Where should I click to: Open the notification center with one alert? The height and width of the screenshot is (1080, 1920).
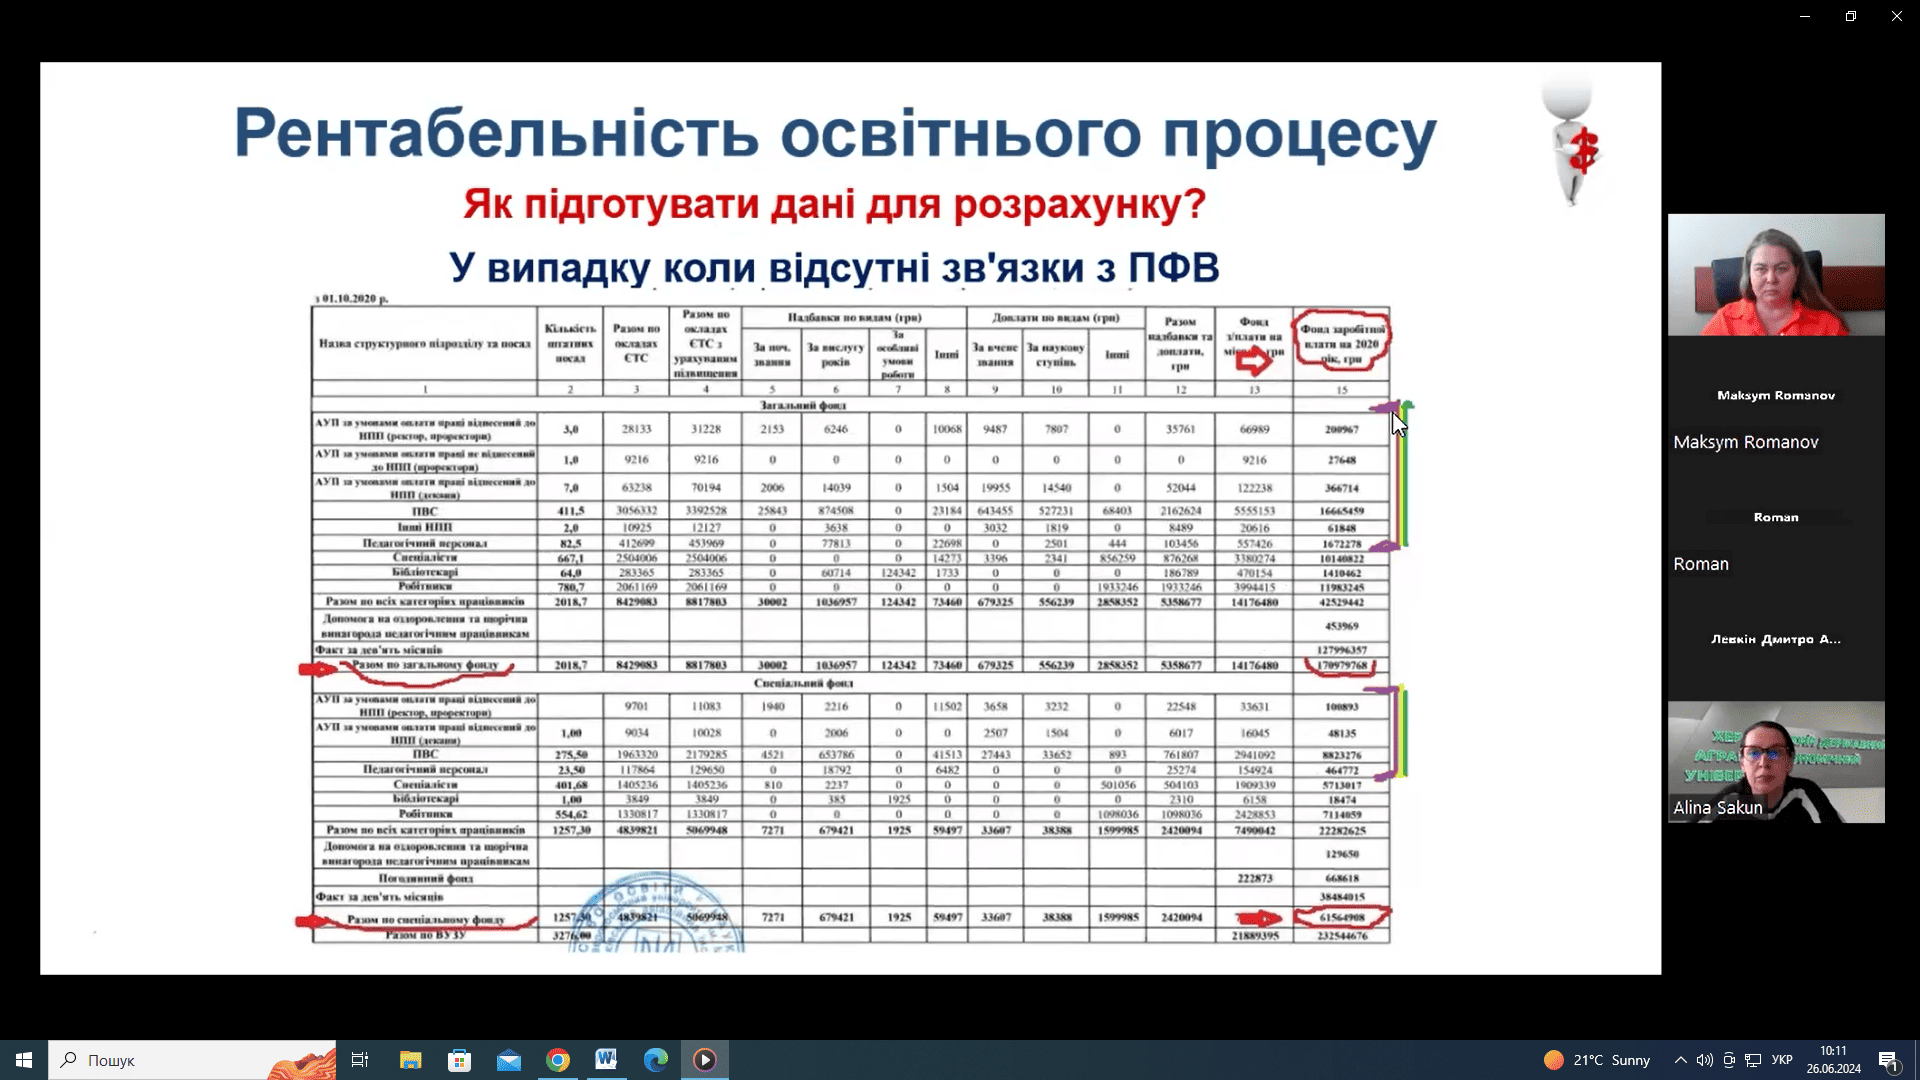click(x=1888, y=1060)
